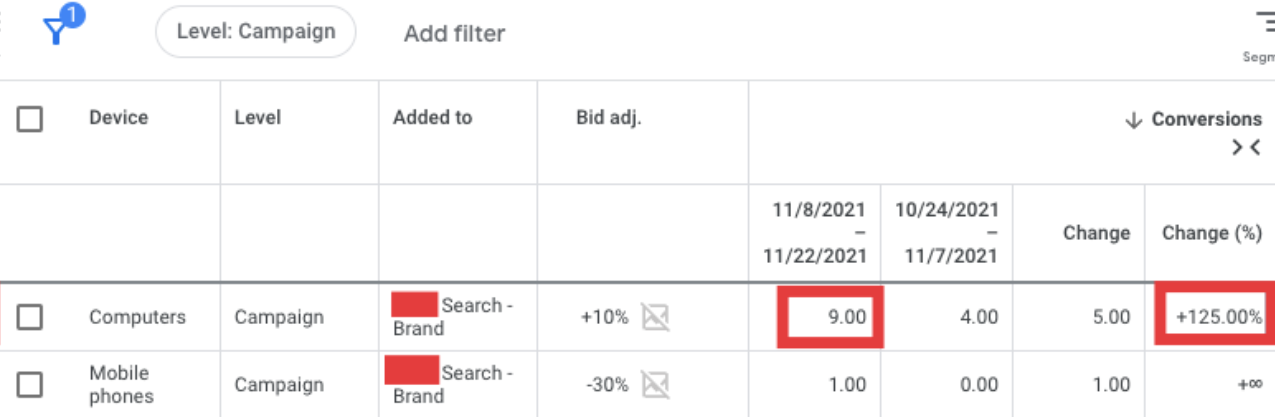Toggle the select-all header checkbox
The width and height of the screenshot is (1275, 417).
pos(30,120)
